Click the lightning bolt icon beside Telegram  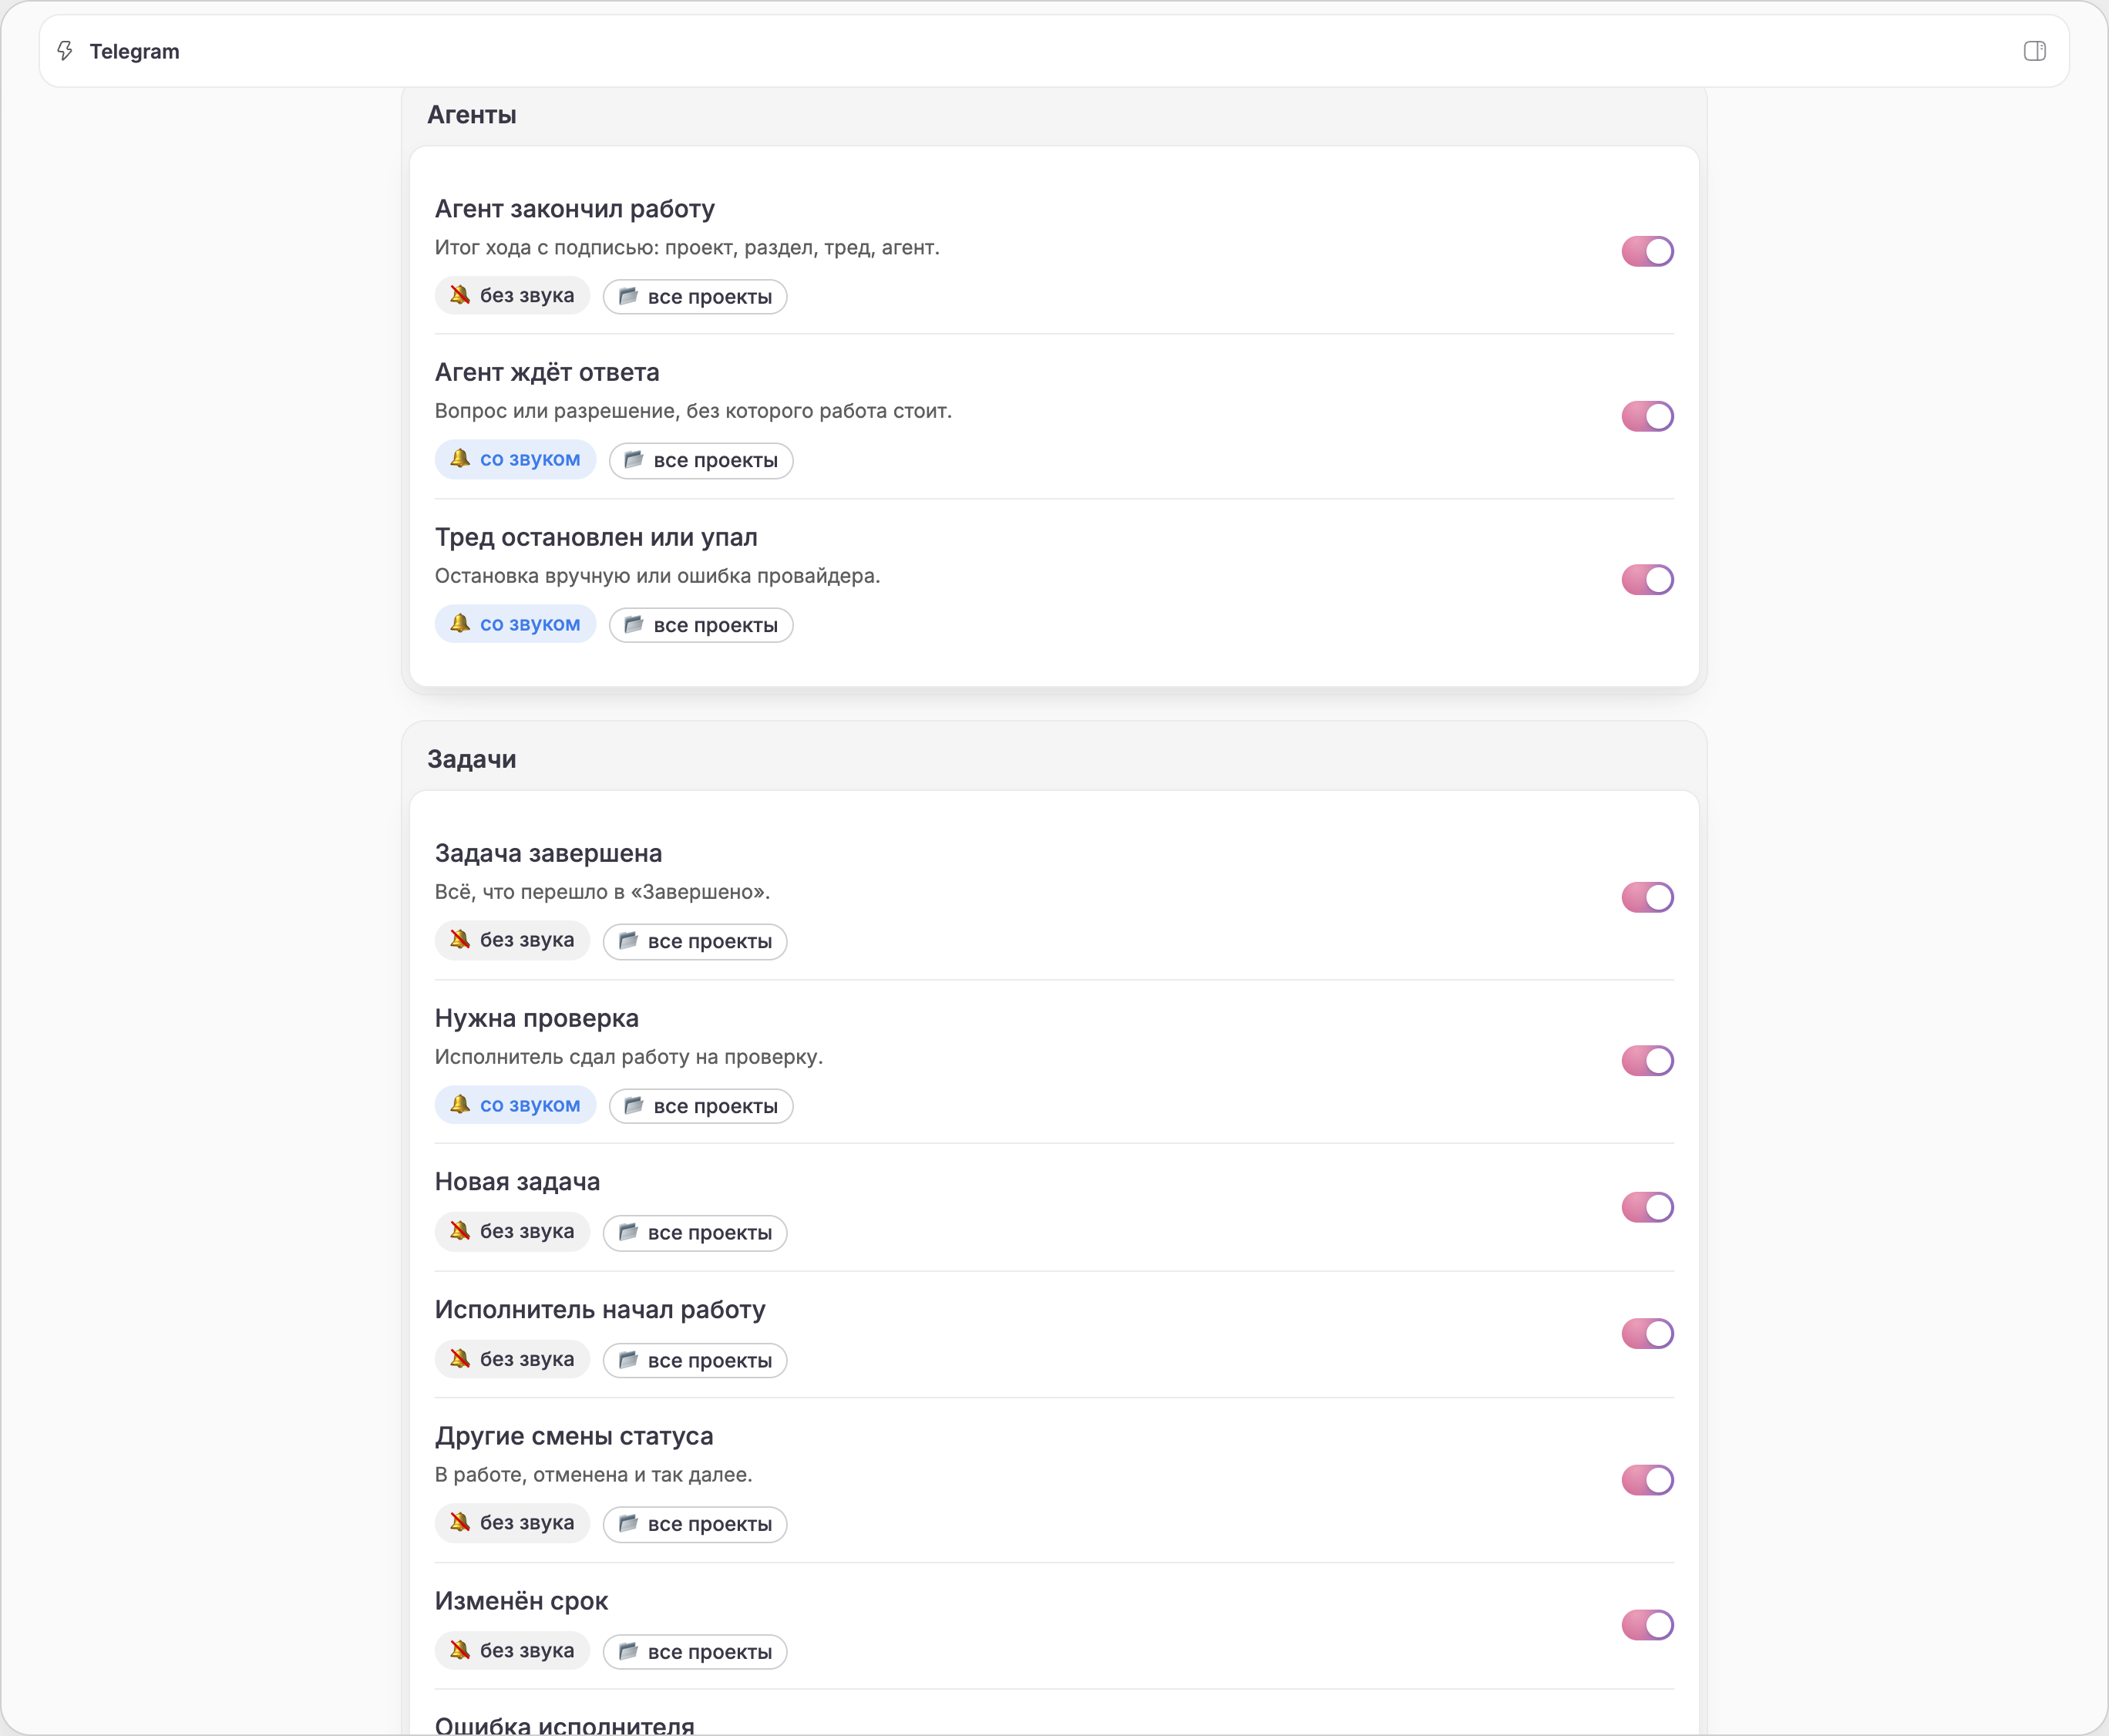tap(65, 51)
